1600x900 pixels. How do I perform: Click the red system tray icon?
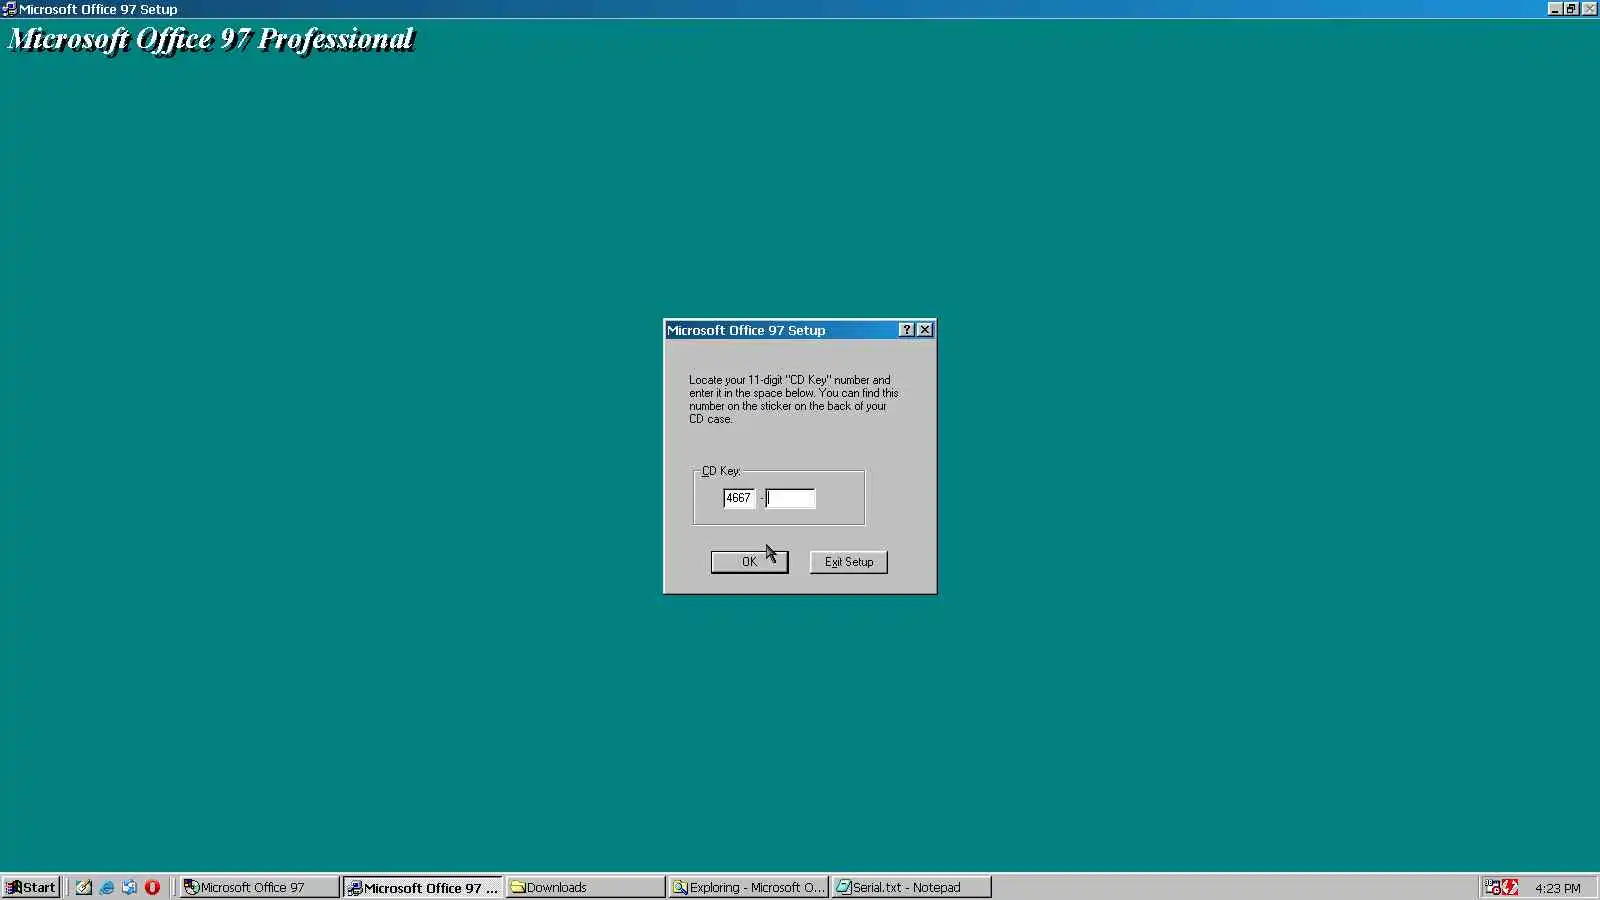point(1510,887)
